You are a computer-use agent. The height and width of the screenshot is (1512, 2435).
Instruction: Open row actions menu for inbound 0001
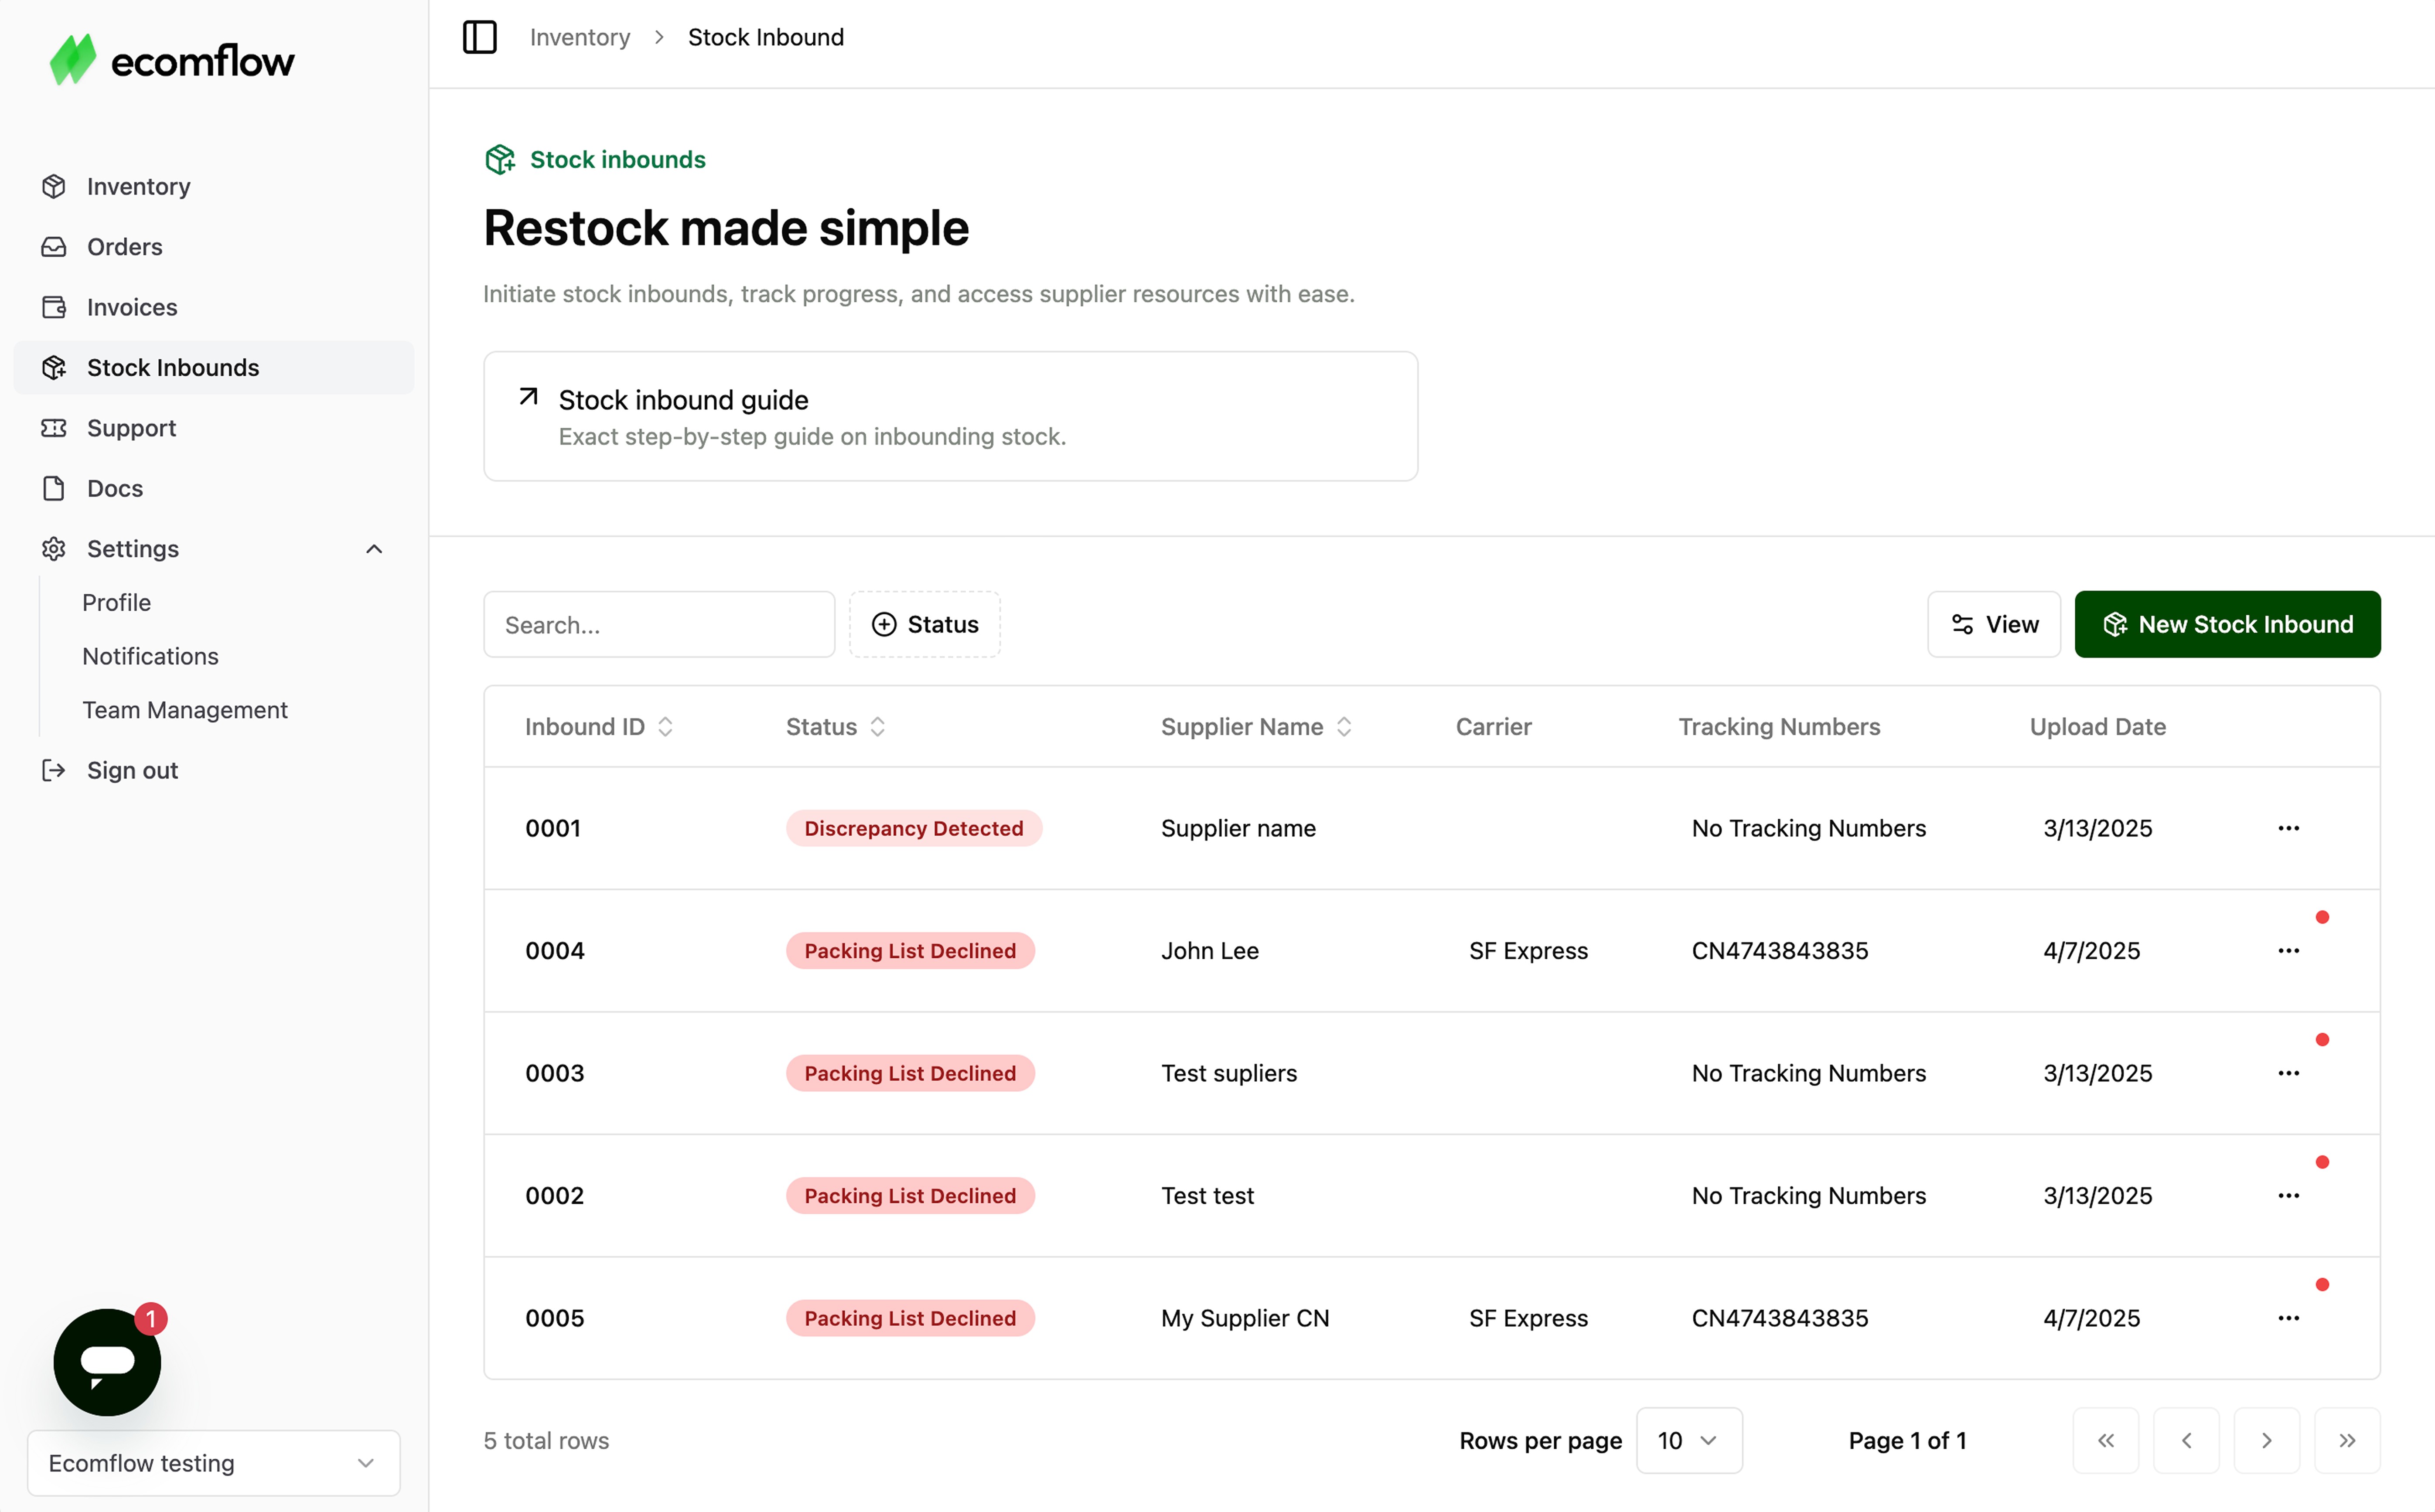click(x=2288, y=828)
